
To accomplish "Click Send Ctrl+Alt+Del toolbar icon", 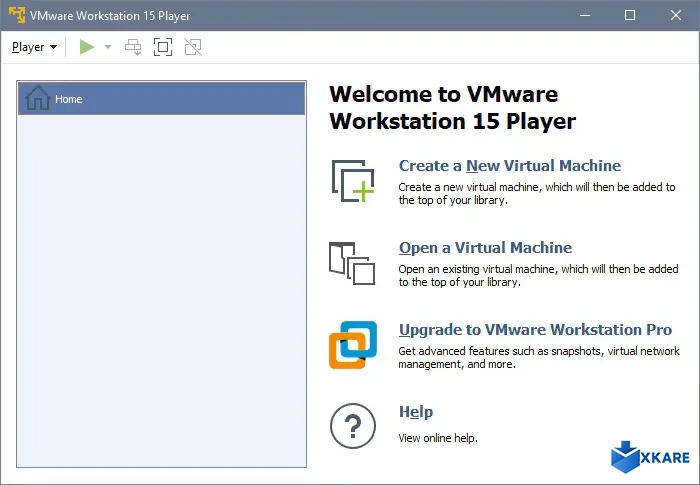I will click(133, 47).
